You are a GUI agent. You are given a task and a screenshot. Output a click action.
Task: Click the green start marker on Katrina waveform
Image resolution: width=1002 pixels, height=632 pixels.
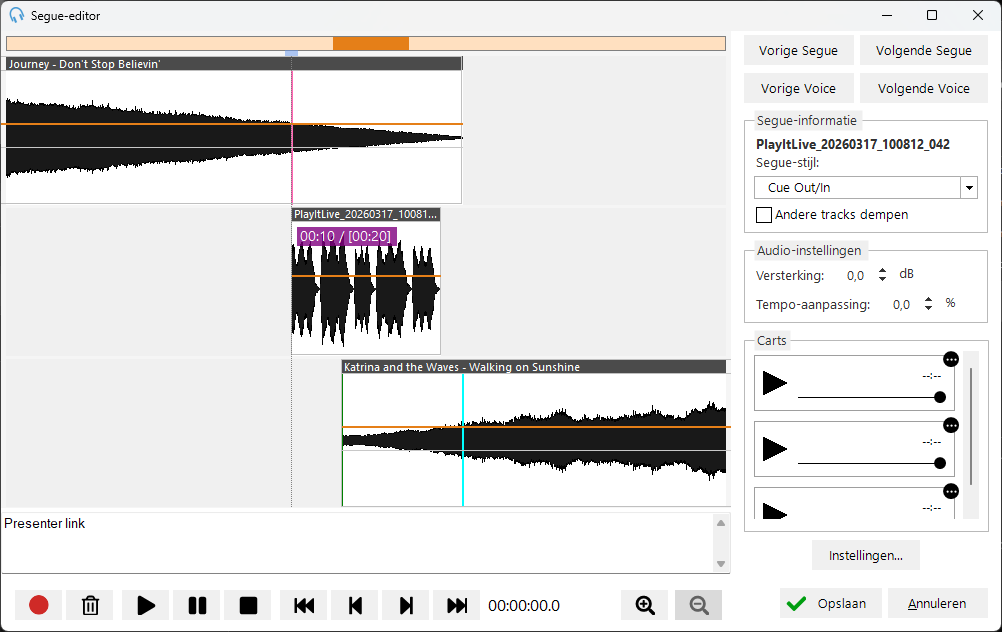343,440
